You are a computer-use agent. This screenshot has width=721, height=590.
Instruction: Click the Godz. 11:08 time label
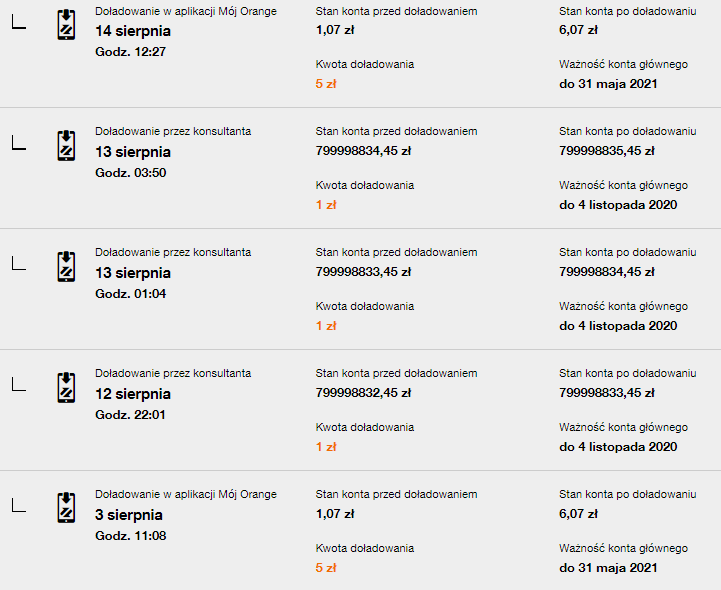(x=130, y=536)
